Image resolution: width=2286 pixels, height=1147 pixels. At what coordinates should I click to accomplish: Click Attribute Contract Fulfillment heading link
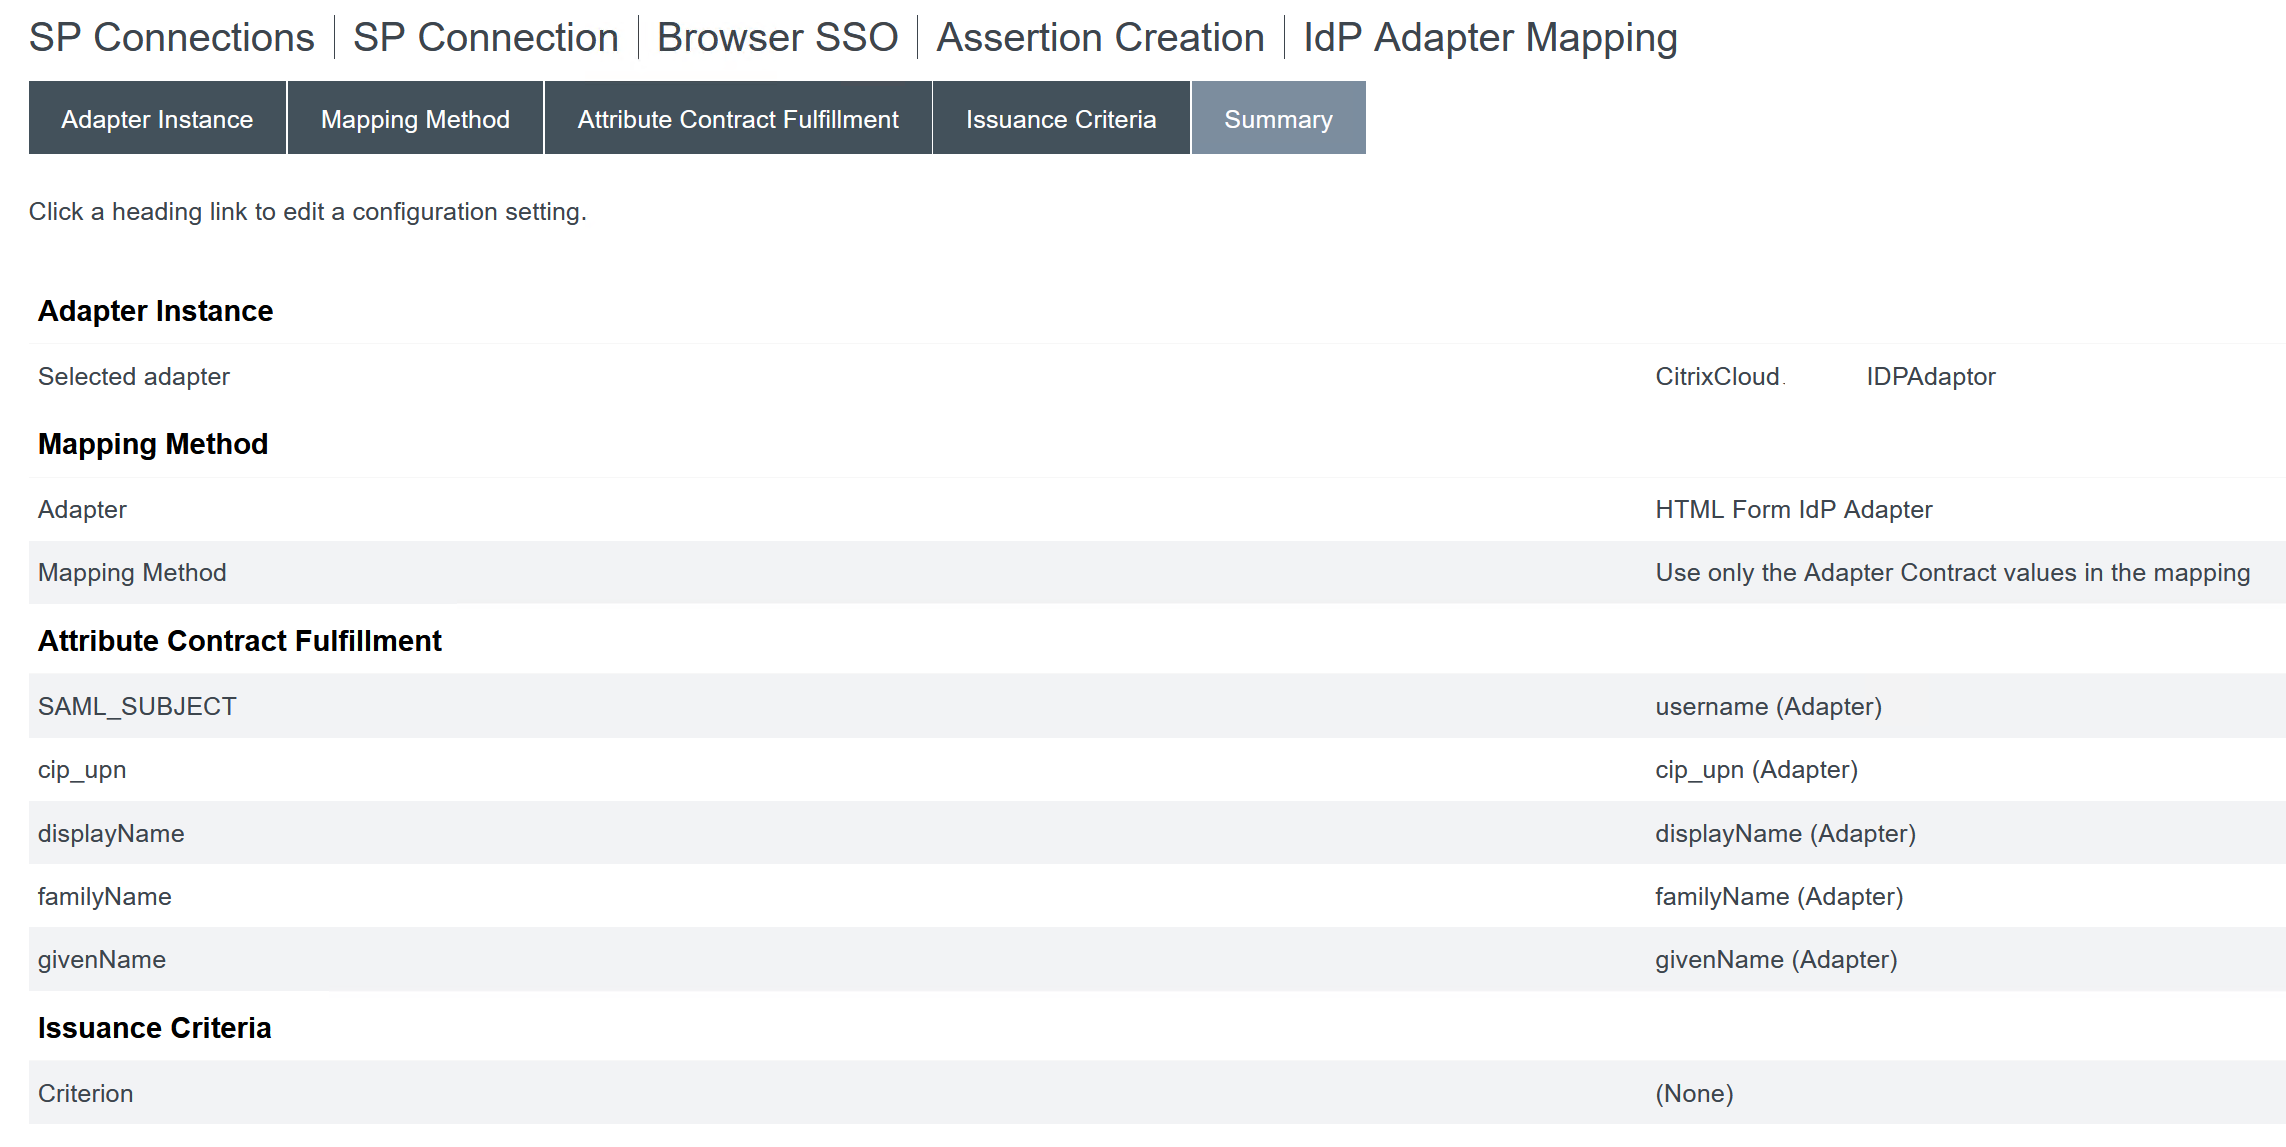(240, 641)
